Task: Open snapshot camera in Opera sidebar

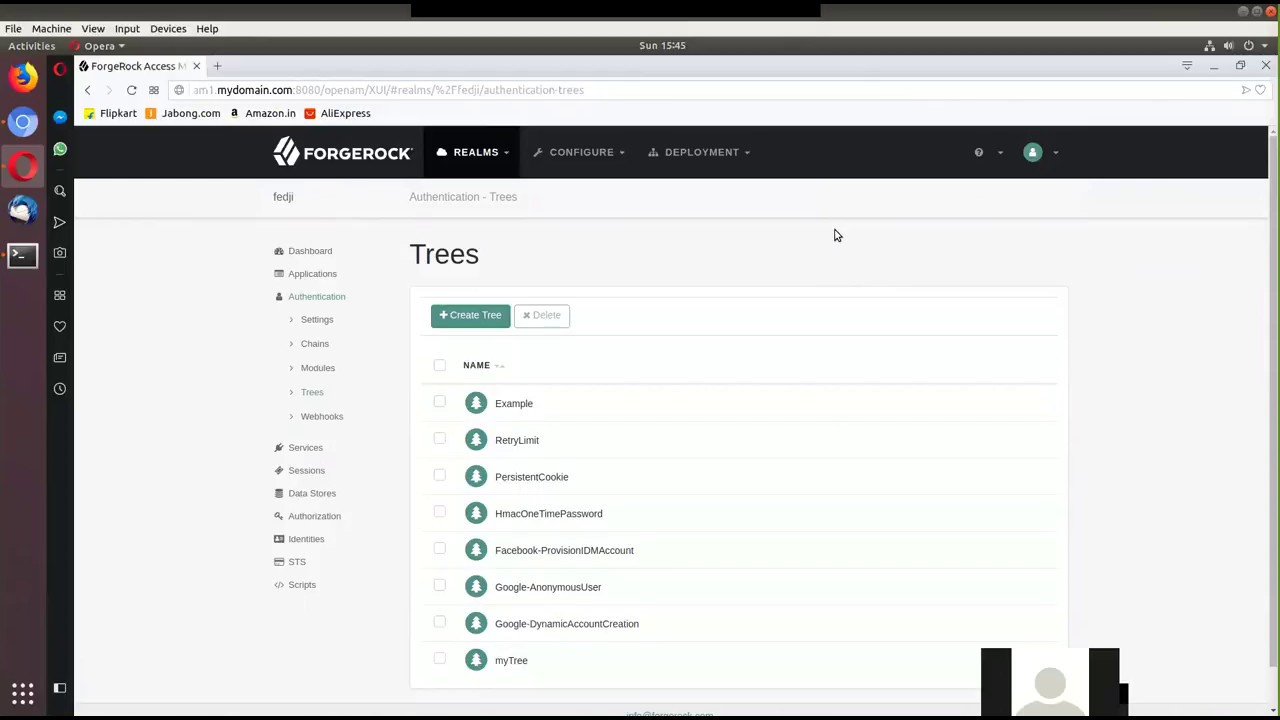Action: coord(60,253)
